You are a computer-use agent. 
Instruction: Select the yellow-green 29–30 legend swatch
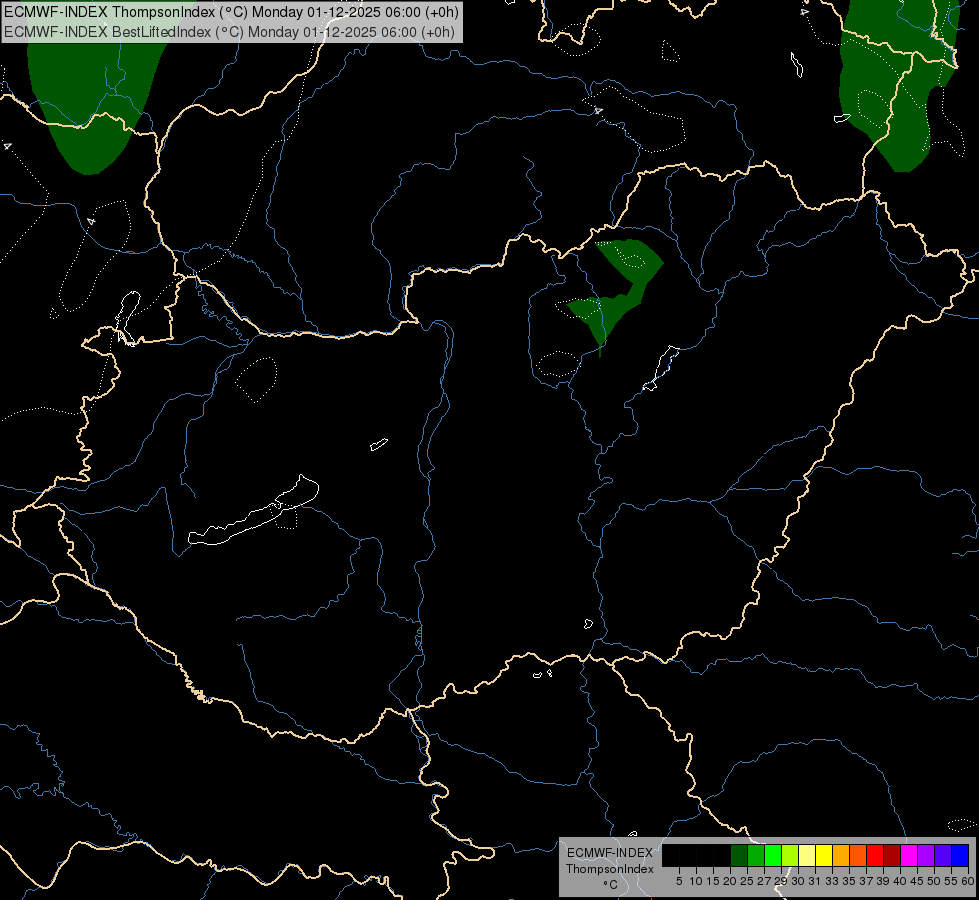790,855
